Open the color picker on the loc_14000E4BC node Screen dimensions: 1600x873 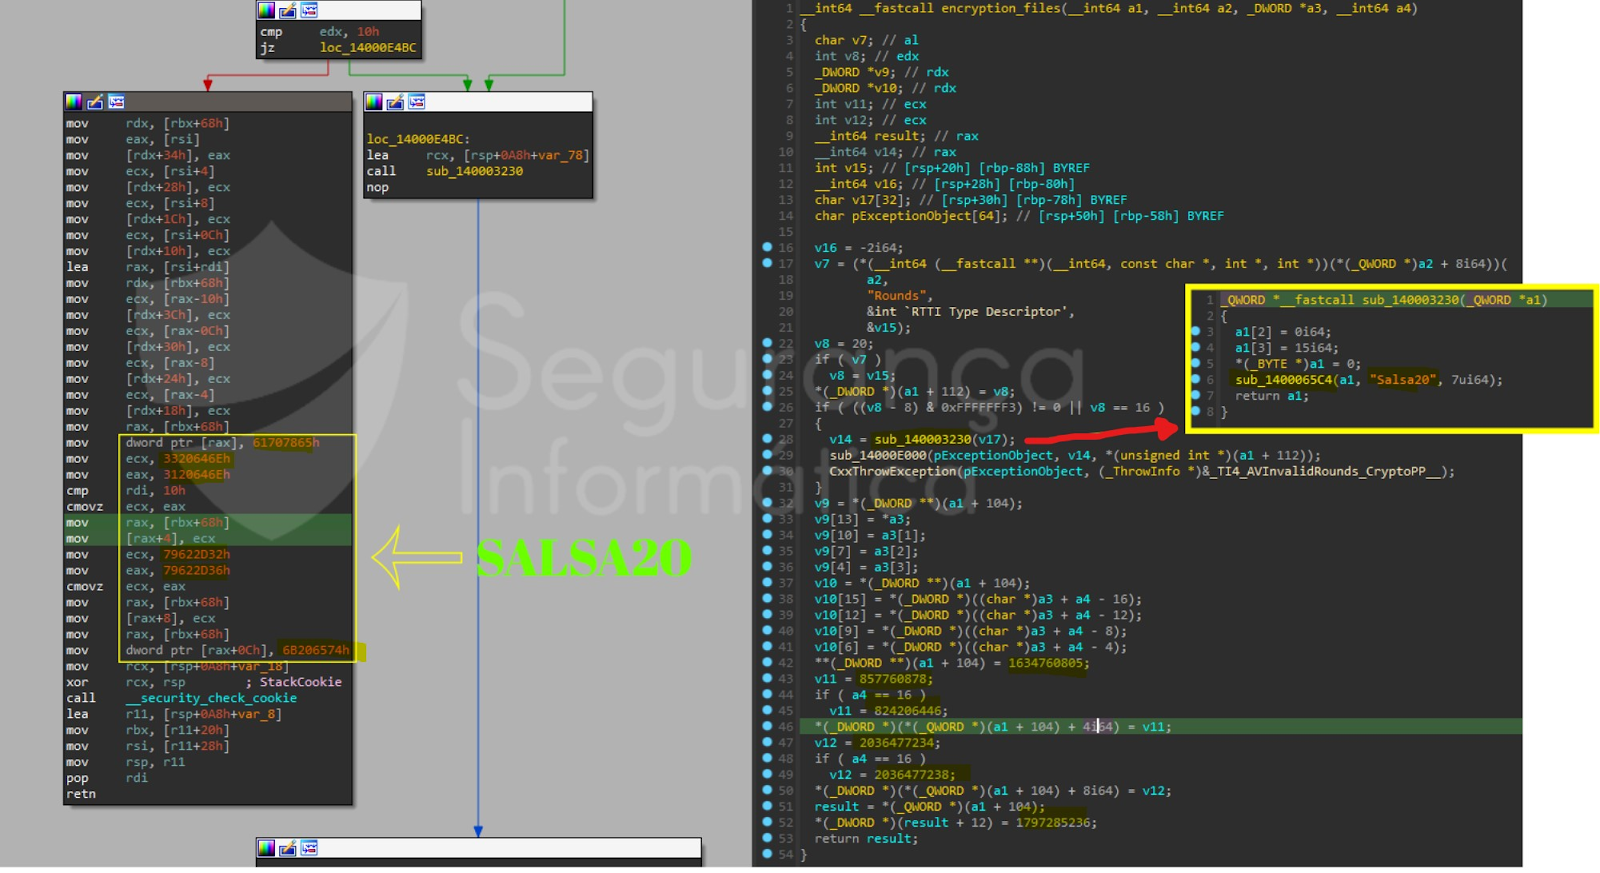(x=374, y=102)
